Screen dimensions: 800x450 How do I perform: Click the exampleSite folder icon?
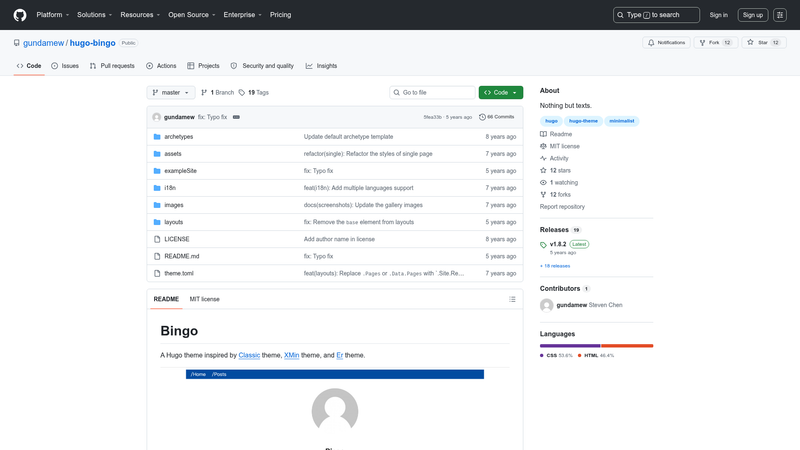[x=157, y=171]
